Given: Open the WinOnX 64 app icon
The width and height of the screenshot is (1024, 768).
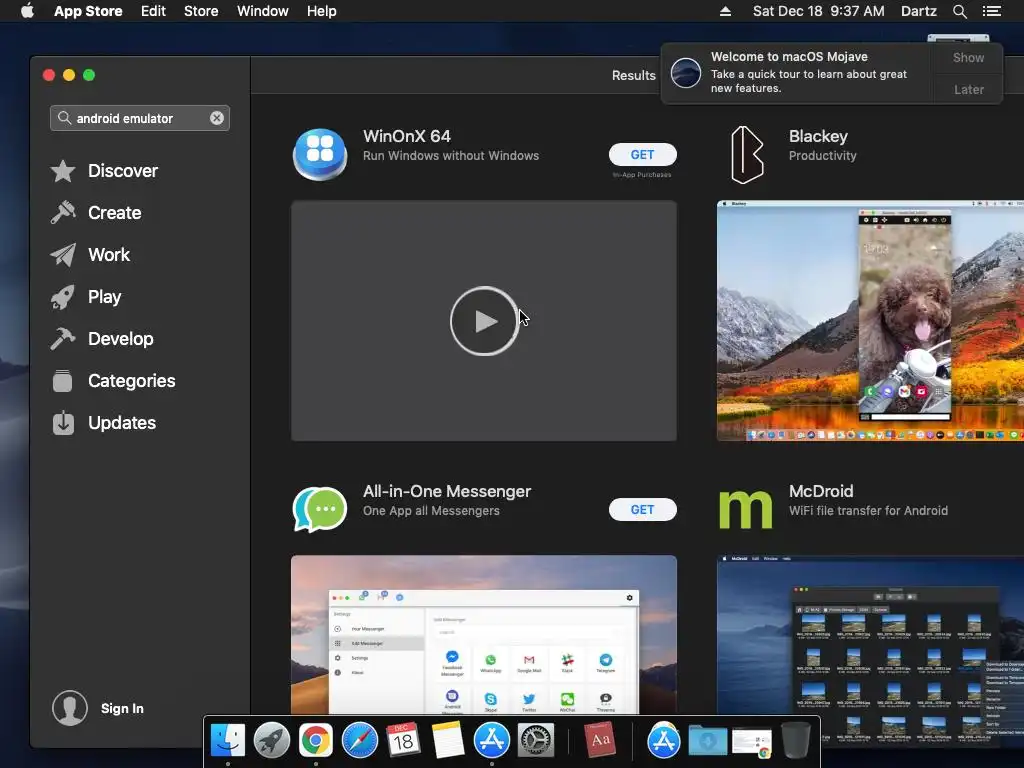Looking at the screenshot, I should point(320,155).
